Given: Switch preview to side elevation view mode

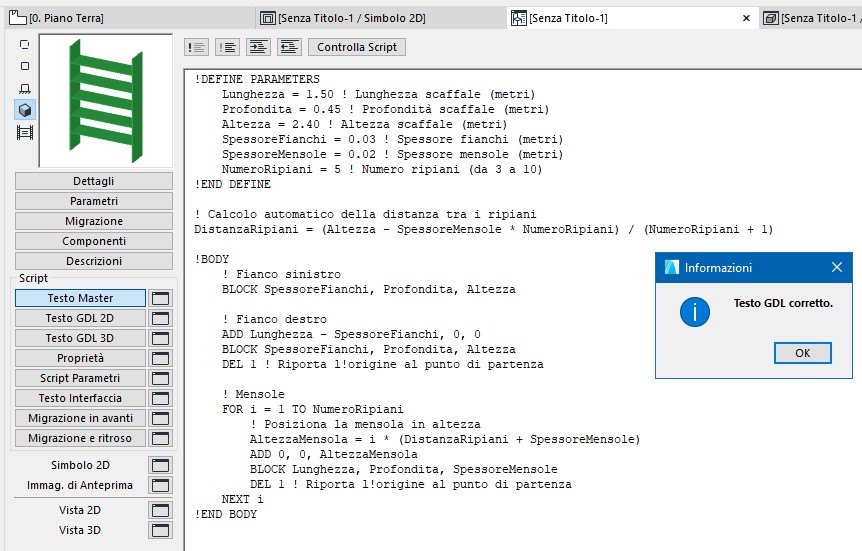Looking at the screenshot, I should coord(25,88).
